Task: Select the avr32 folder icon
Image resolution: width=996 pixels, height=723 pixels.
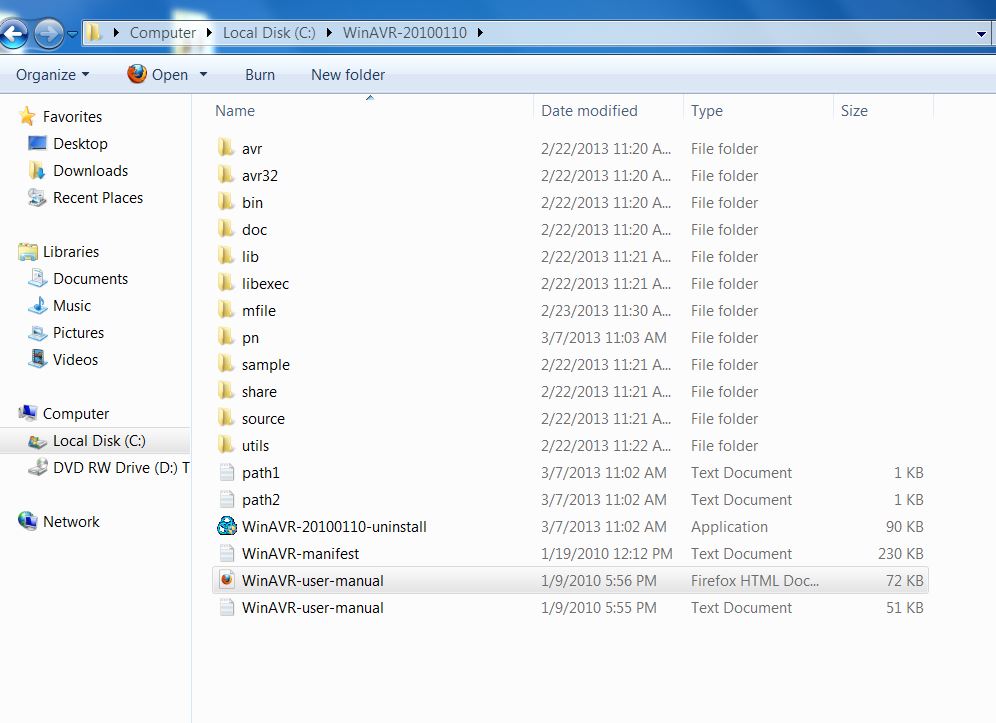Action: pos(225,175)
